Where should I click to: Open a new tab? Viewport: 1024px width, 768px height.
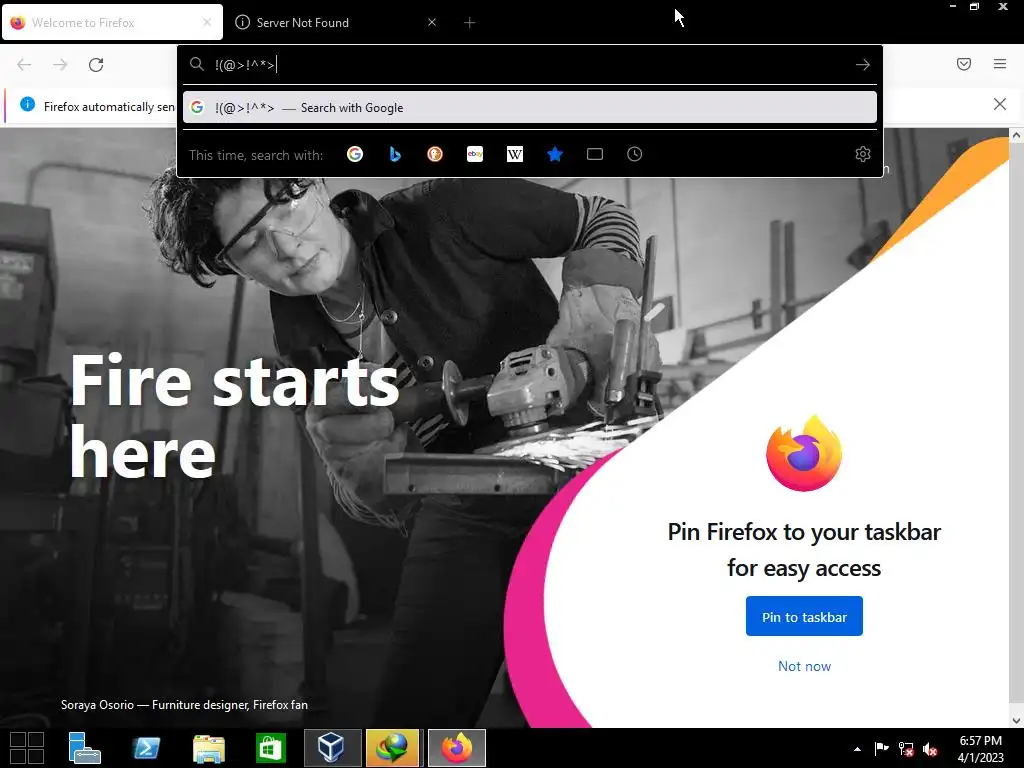[x=469, y=23]
